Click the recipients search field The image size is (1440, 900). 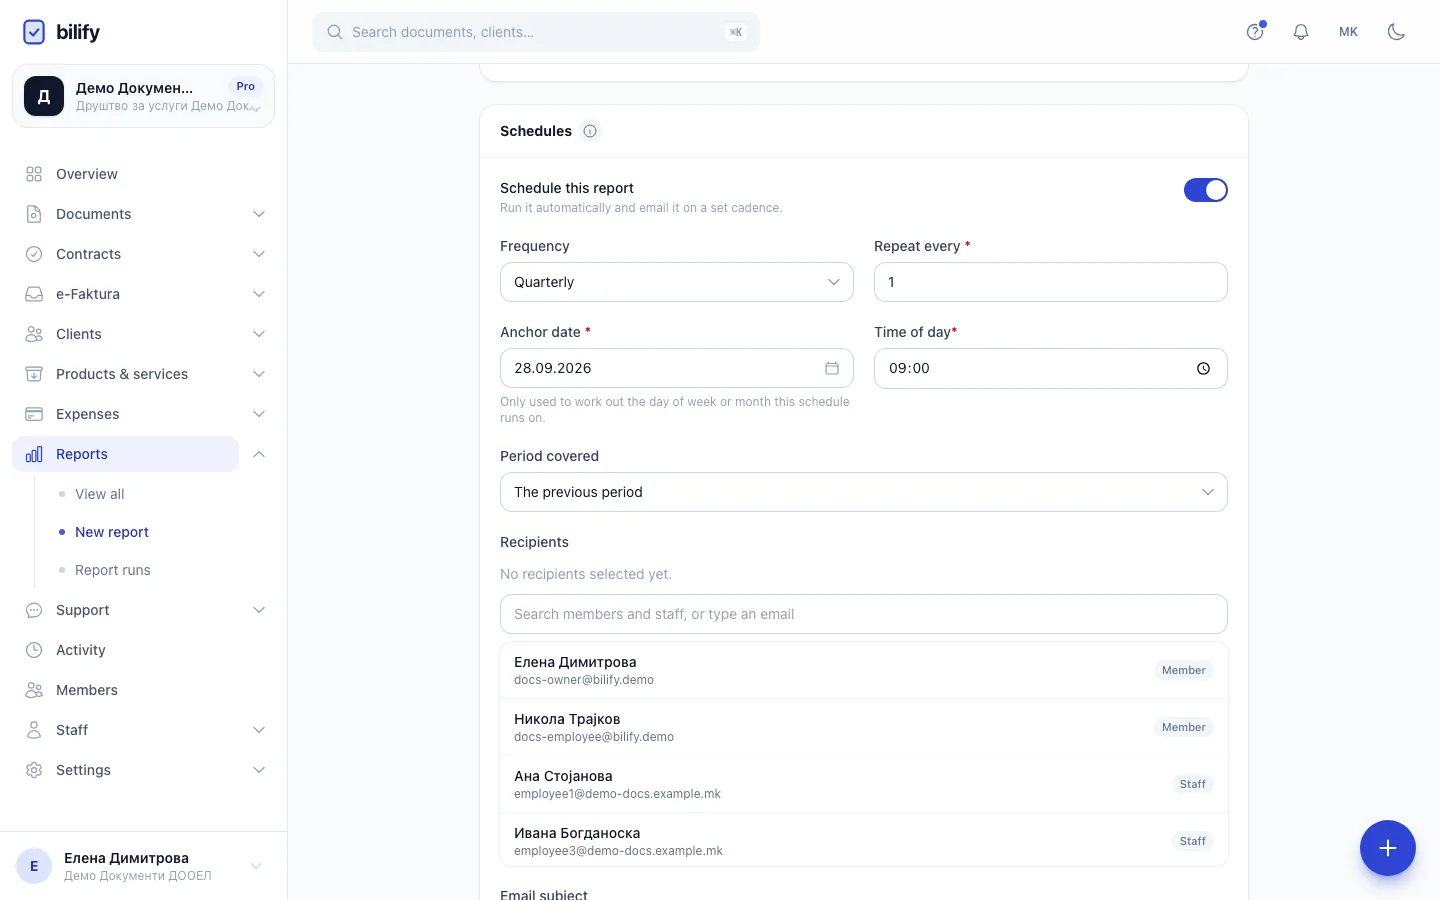pos(864,614)
